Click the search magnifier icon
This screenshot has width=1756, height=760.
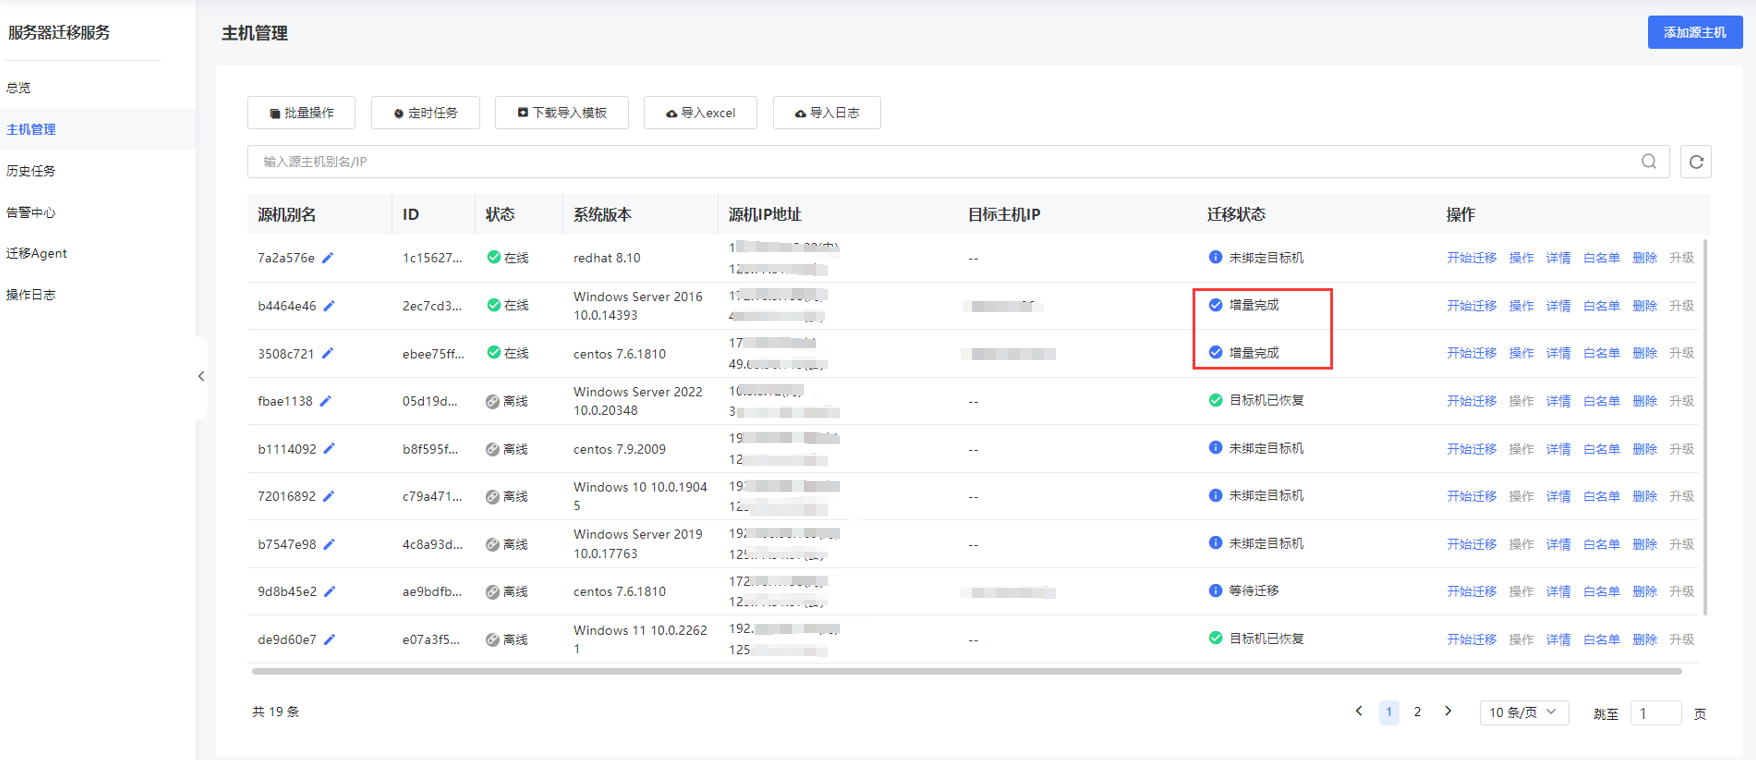[1649, 161]
